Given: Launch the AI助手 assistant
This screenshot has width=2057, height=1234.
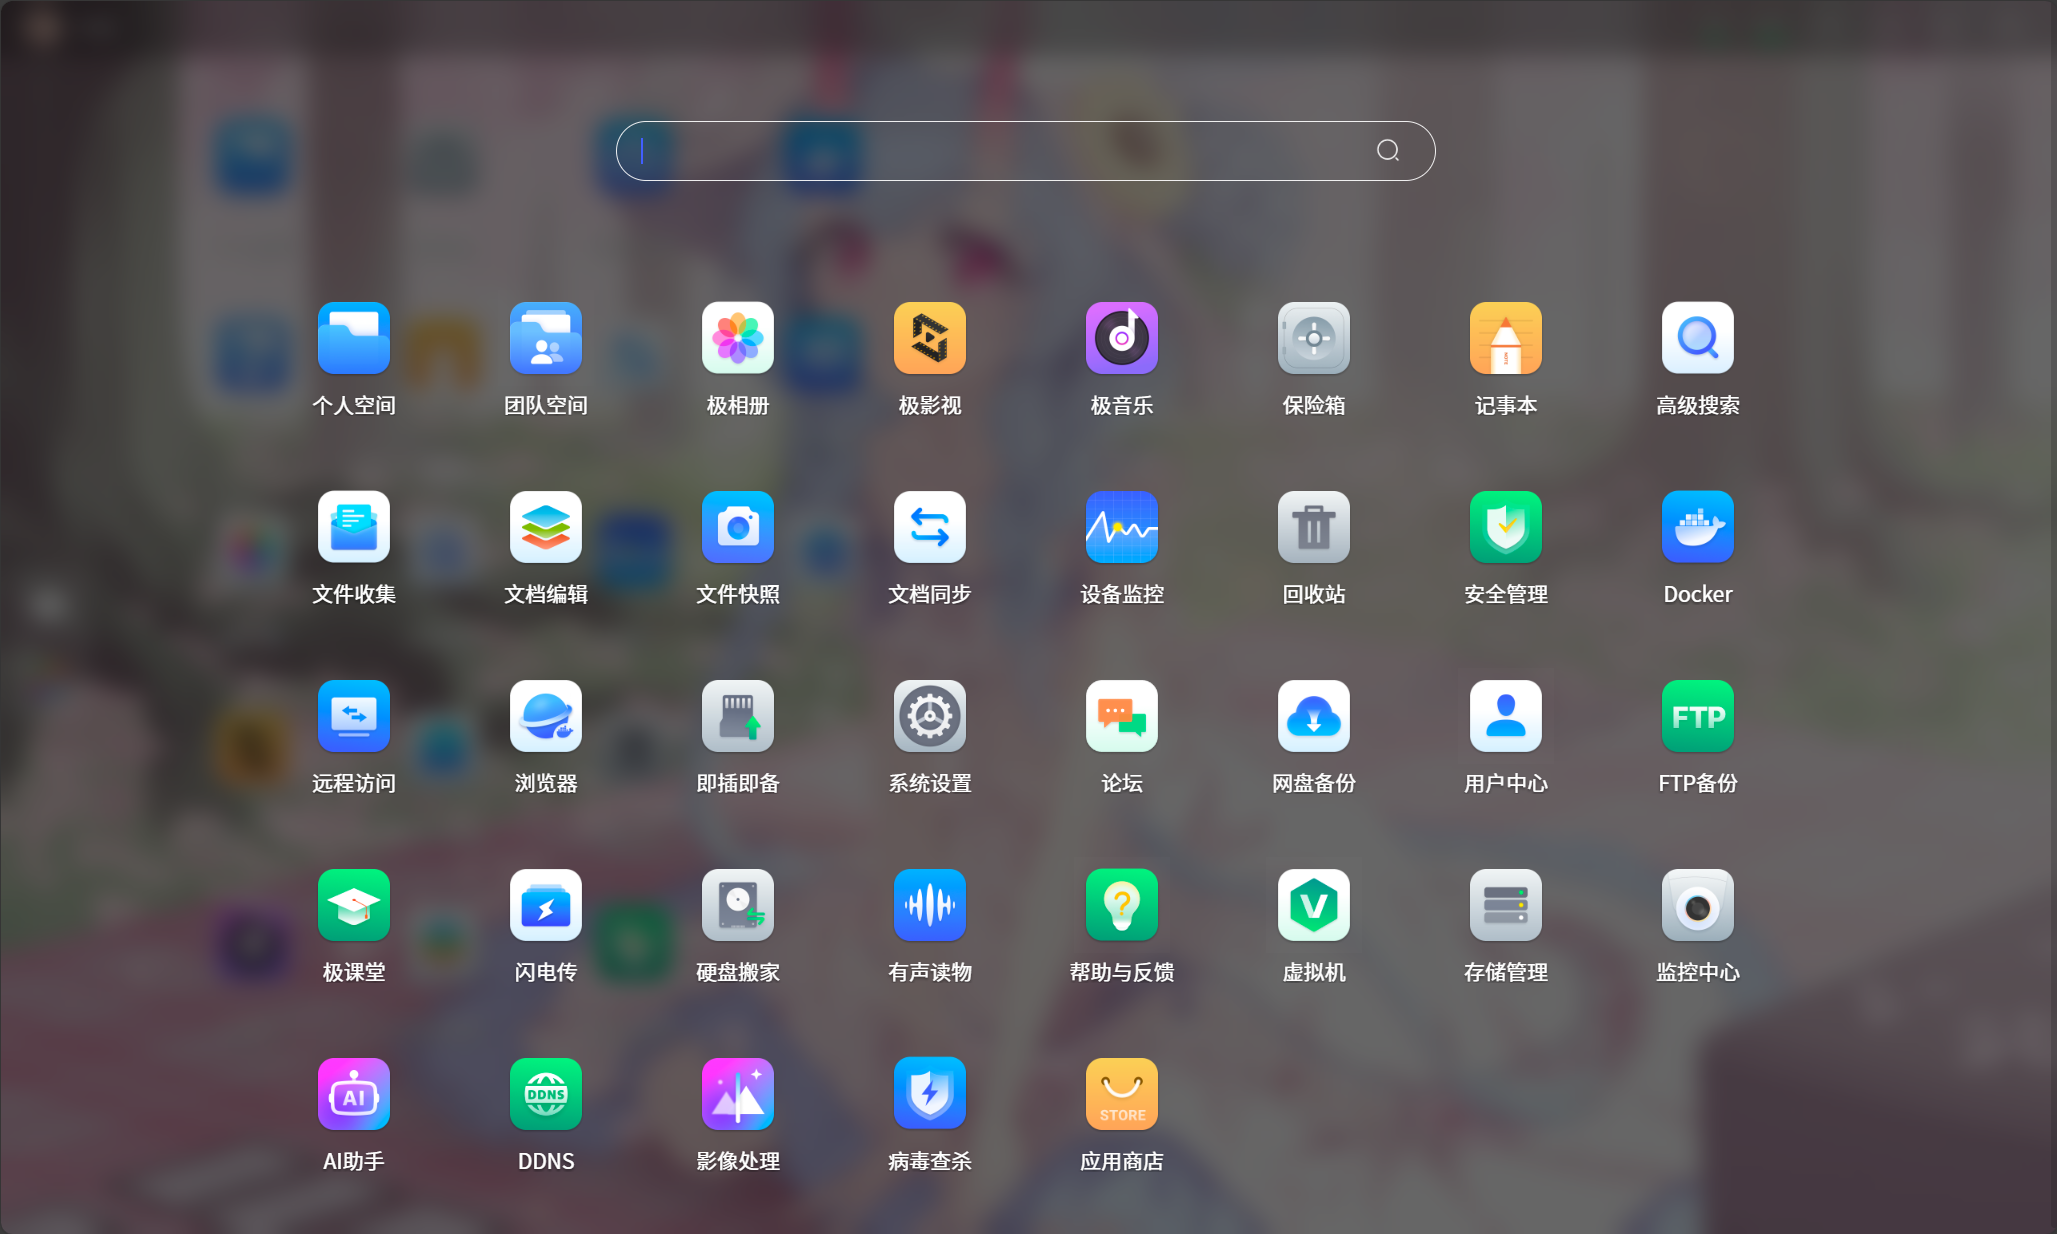Looking at the screenshot, I should click(x=353, y=1094).
